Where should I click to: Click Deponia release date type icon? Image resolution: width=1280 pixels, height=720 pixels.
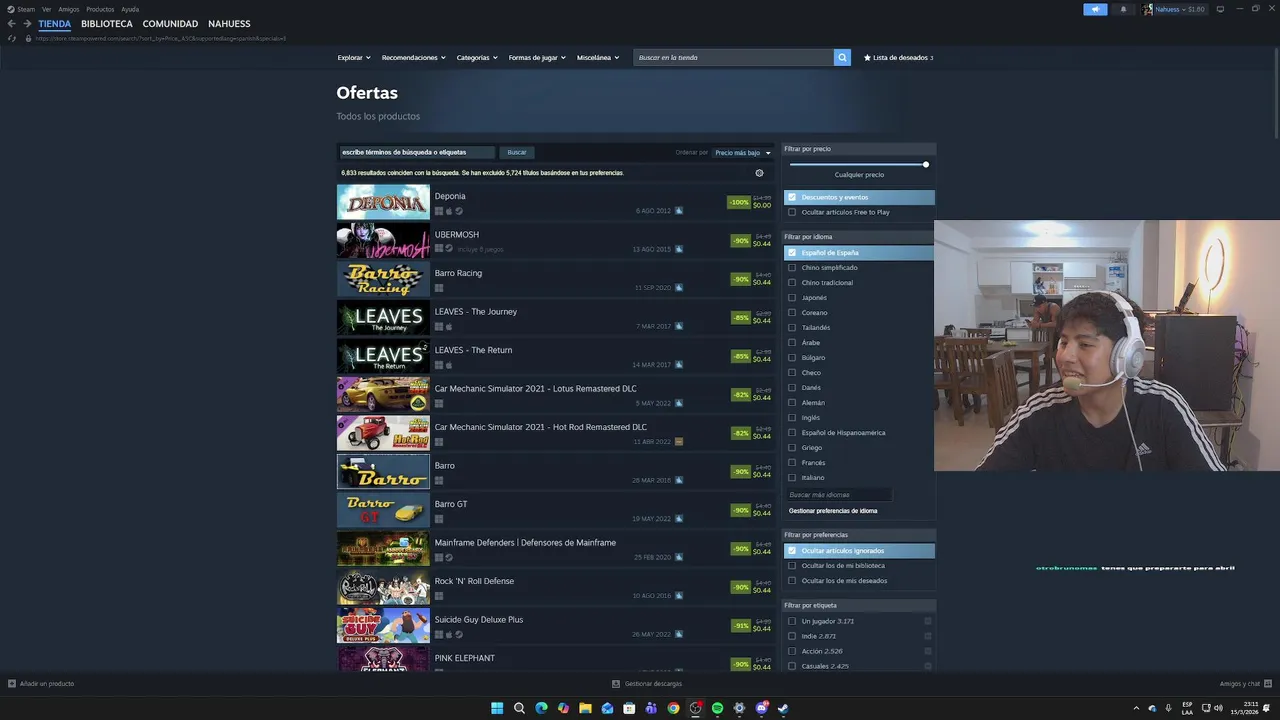[x=679, y=211]
